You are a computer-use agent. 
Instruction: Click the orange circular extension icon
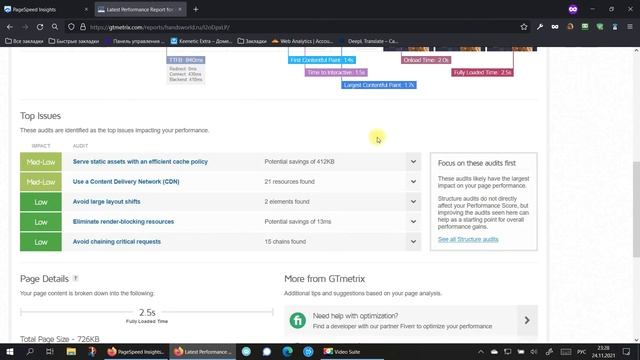click(570, 27)
